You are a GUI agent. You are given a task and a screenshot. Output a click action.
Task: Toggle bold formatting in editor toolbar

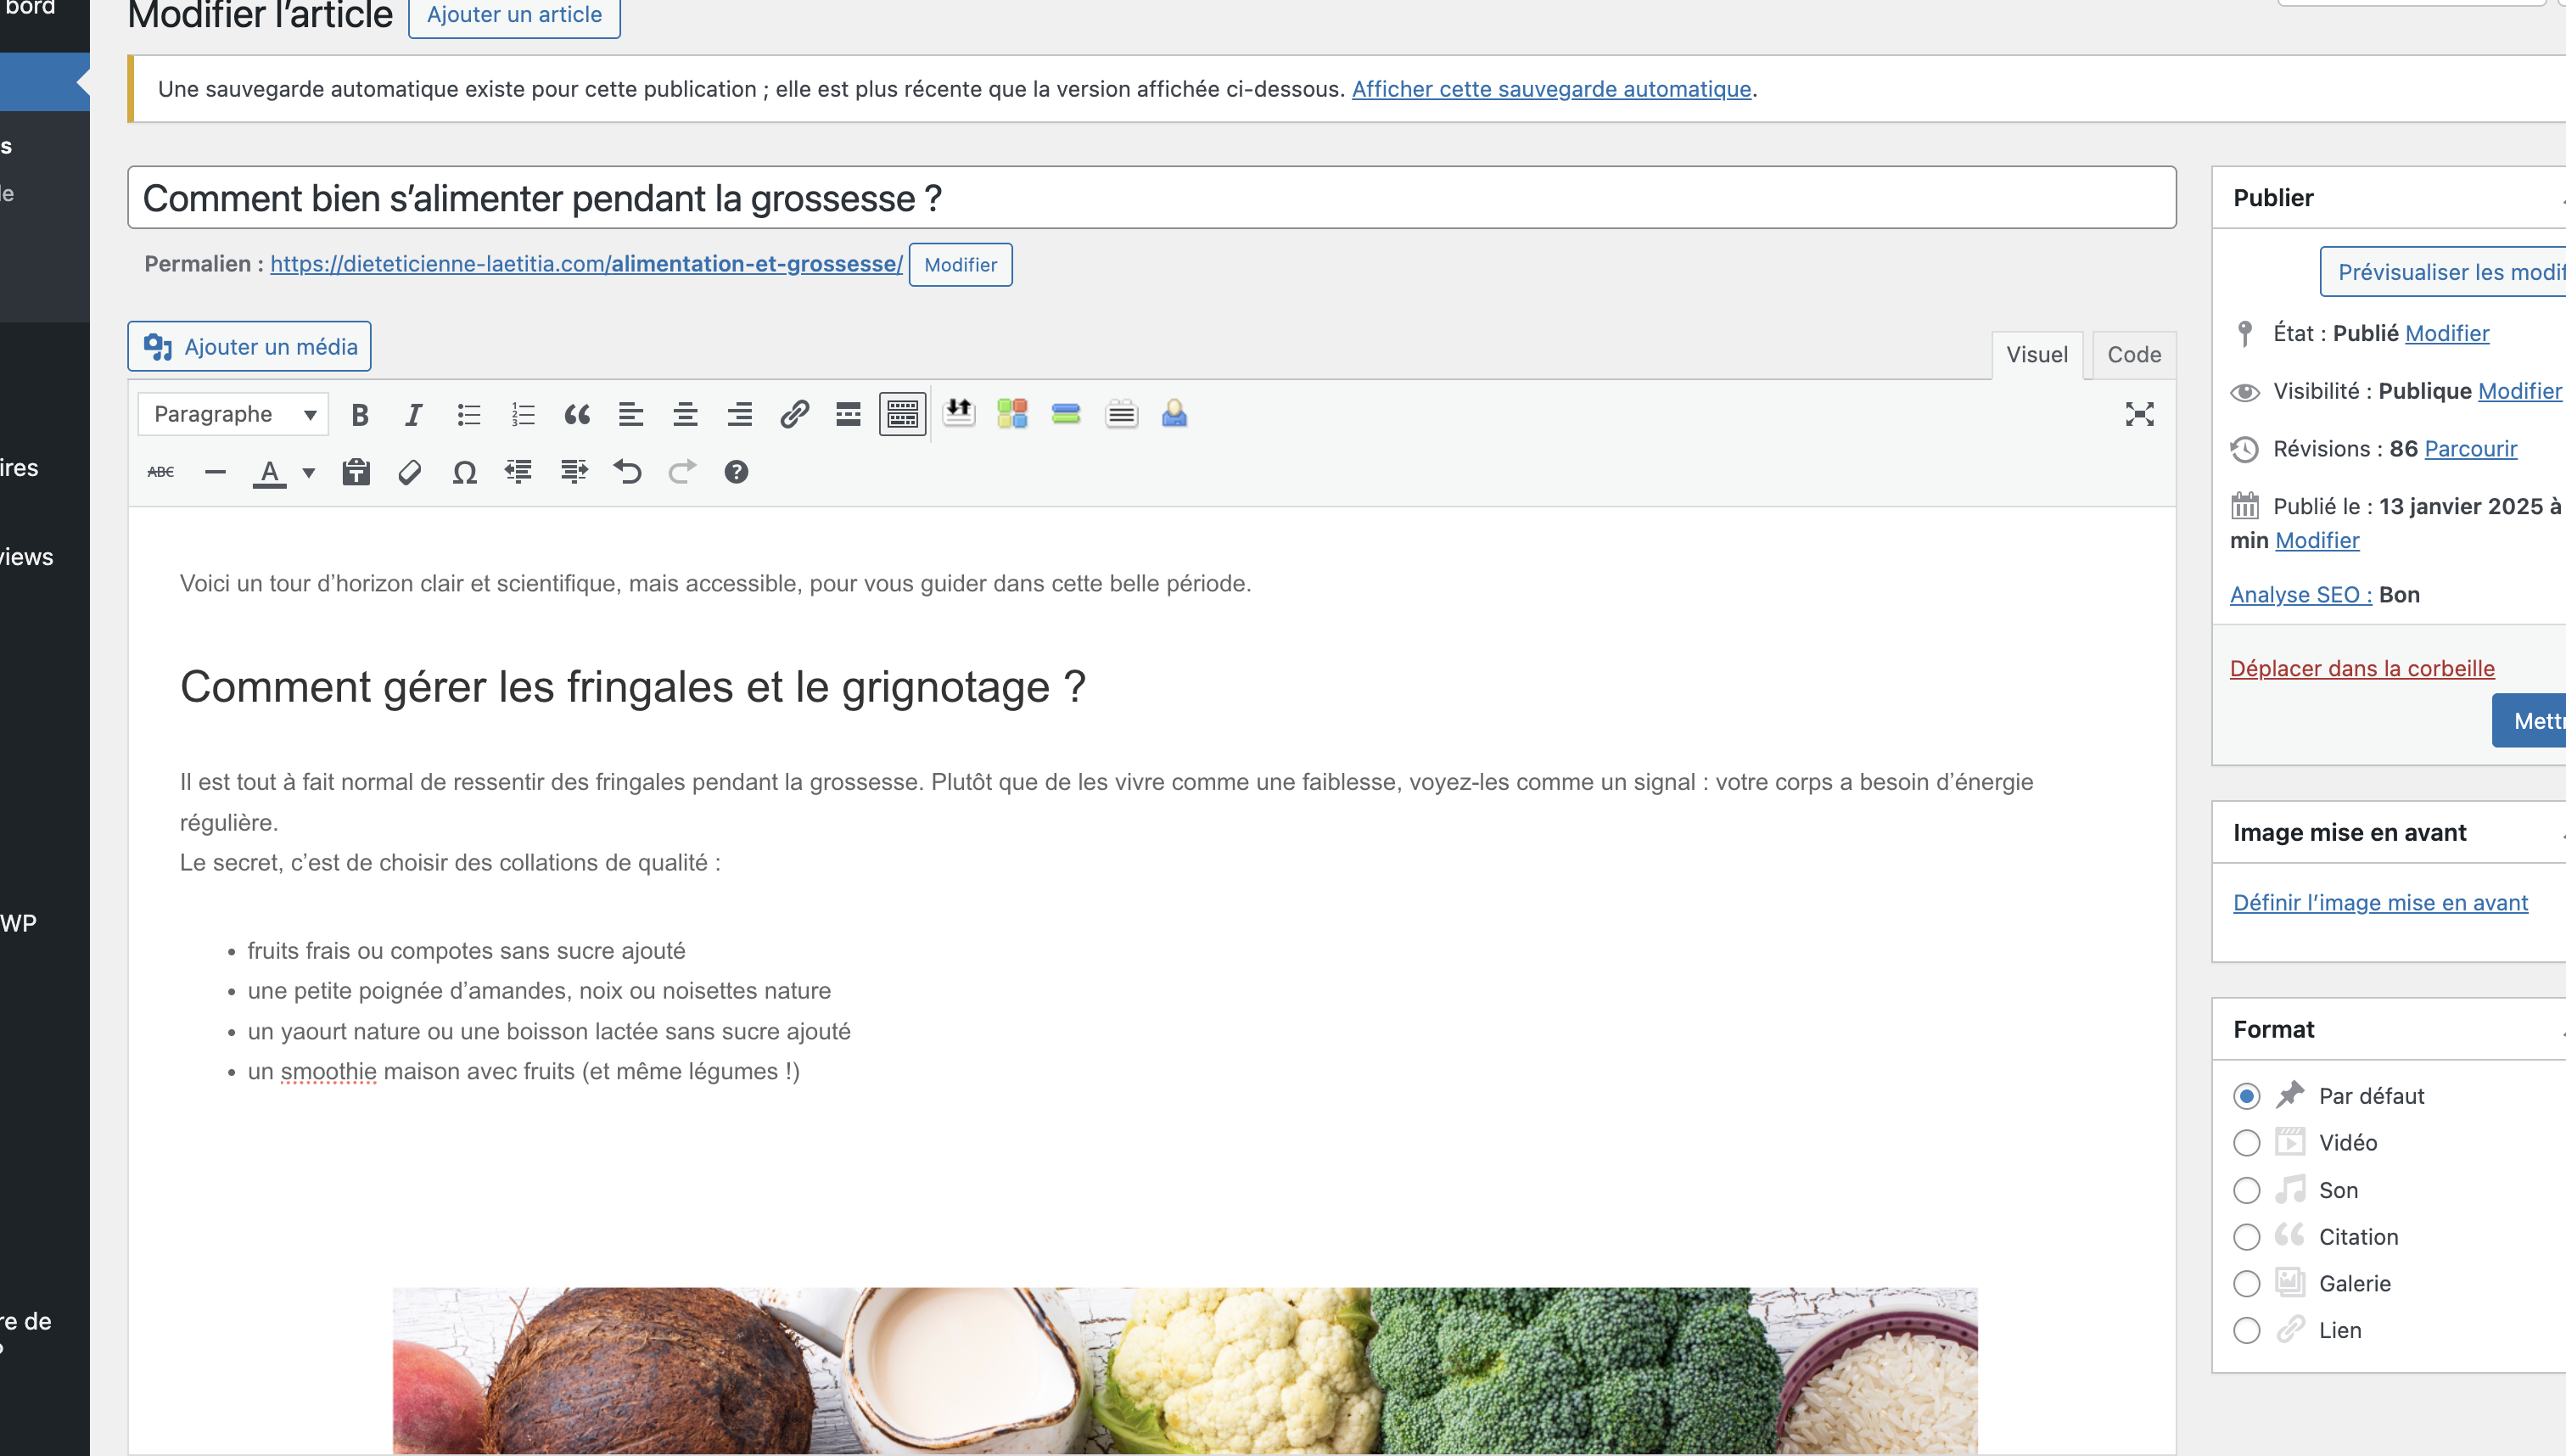tap(360, 415)
